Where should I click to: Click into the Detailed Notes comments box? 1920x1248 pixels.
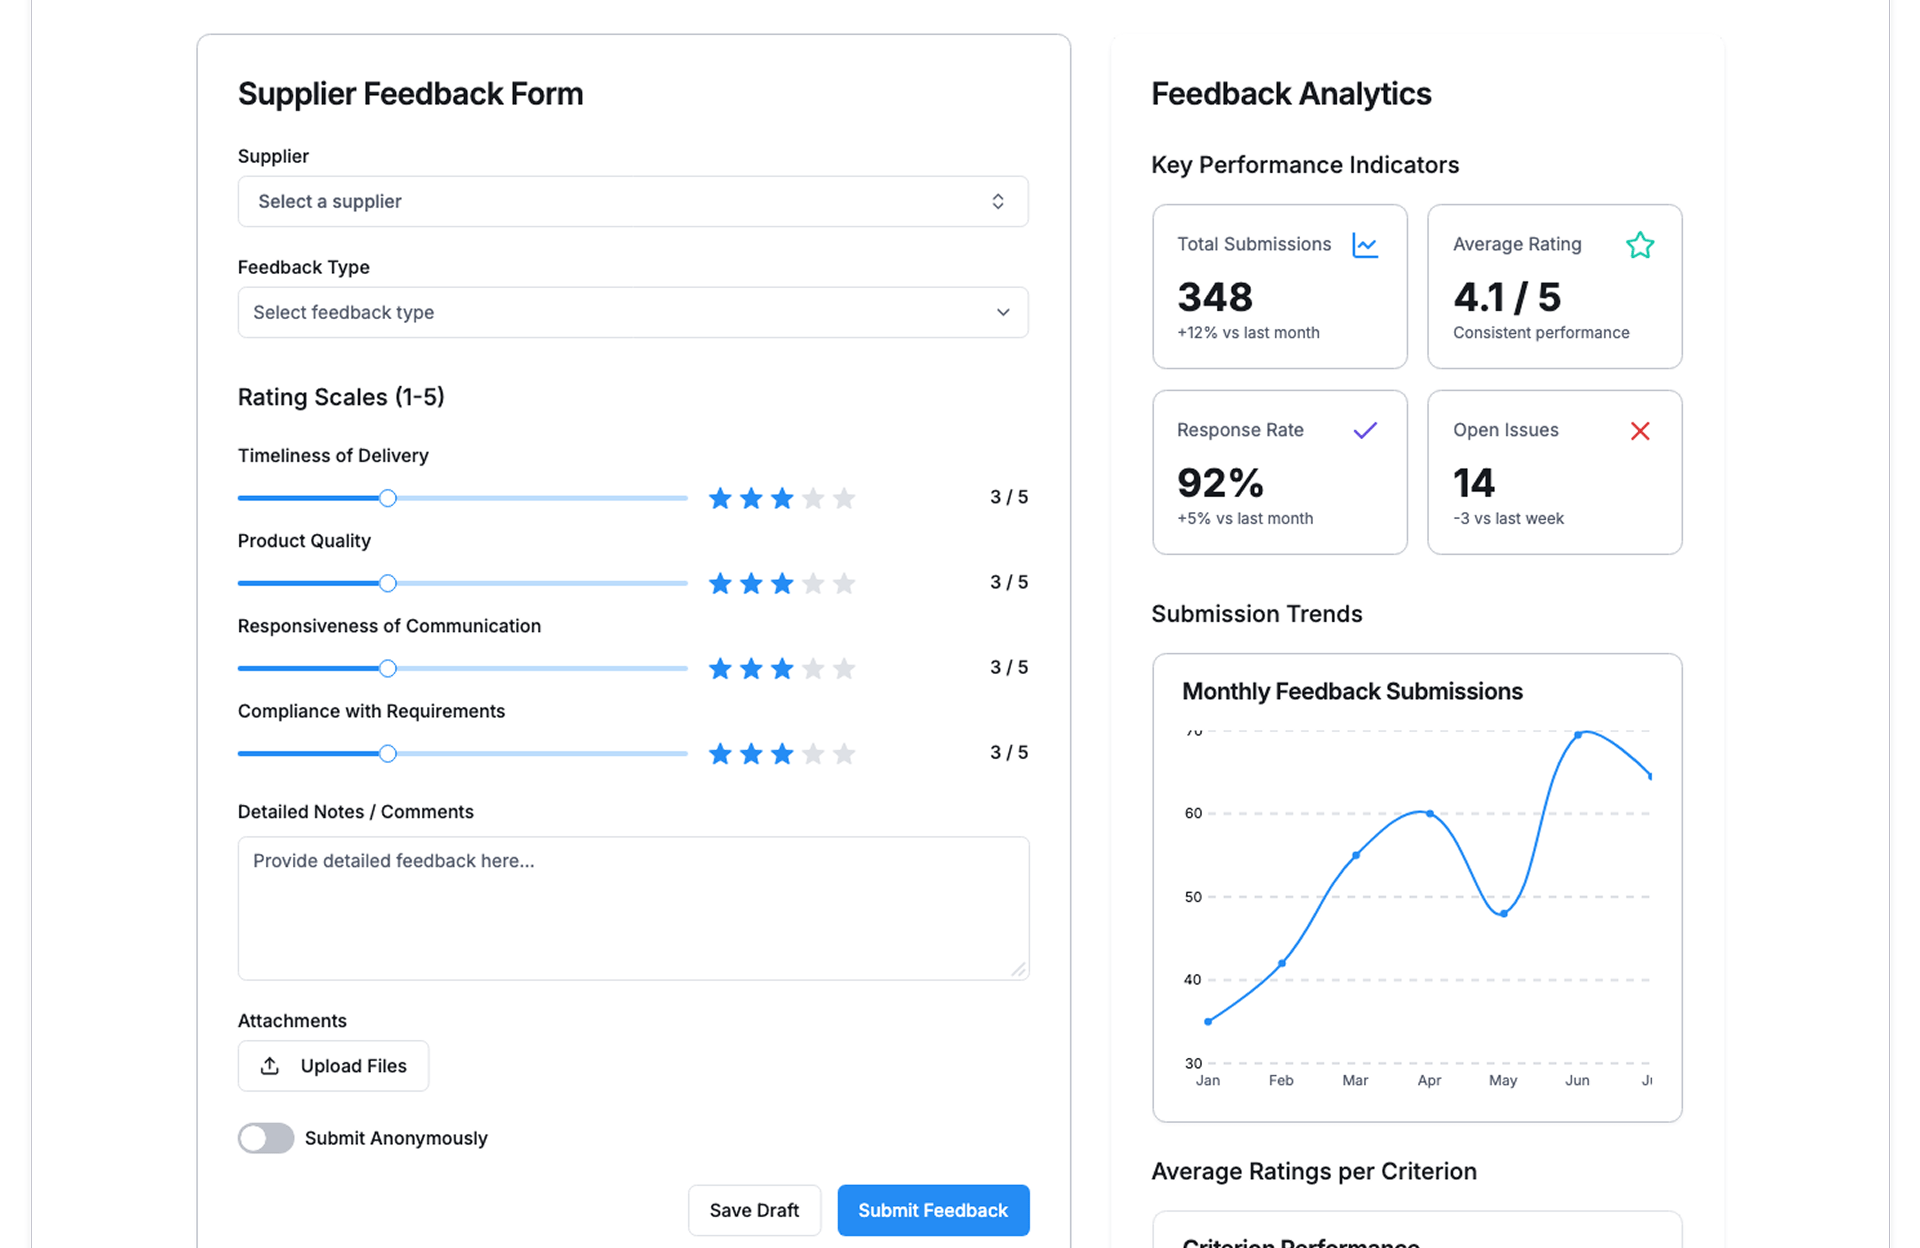coord(632,908)
